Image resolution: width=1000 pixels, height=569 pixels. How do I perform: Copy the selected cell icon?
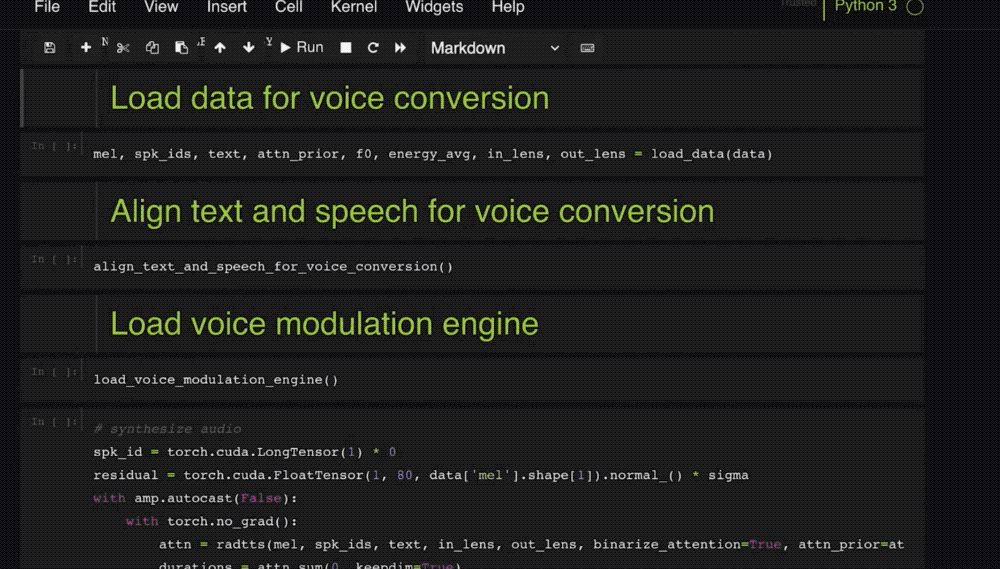tap(152, 48)
